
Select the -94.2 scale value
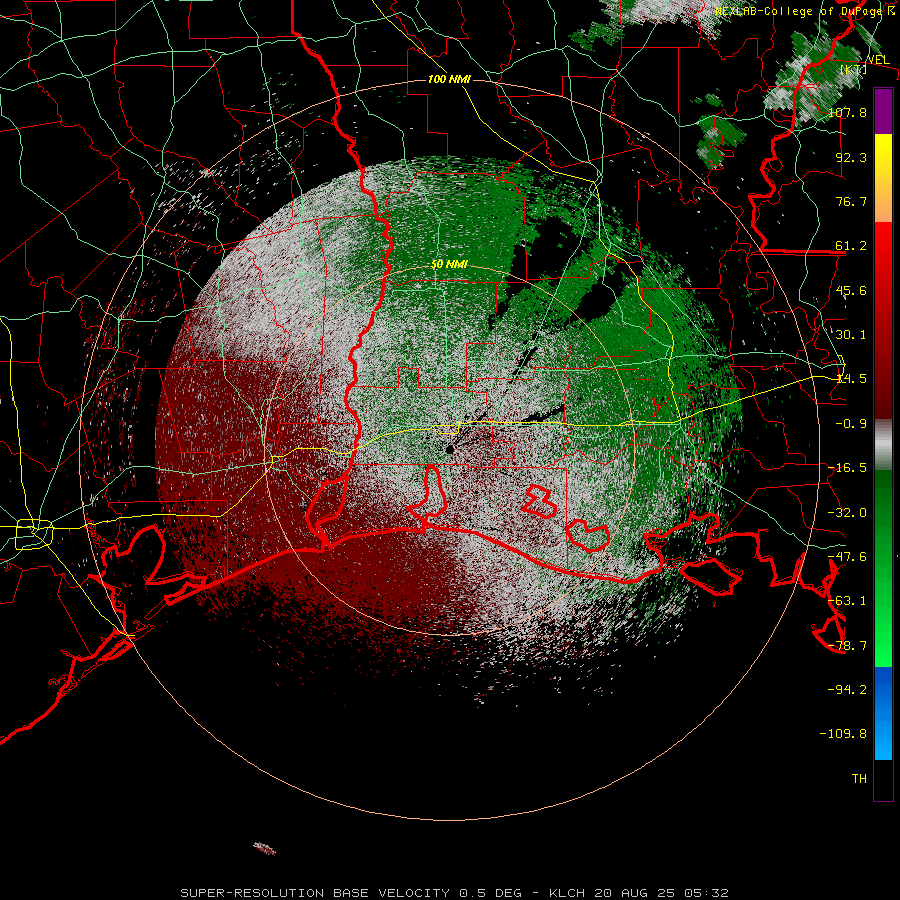tap(847, 690)
